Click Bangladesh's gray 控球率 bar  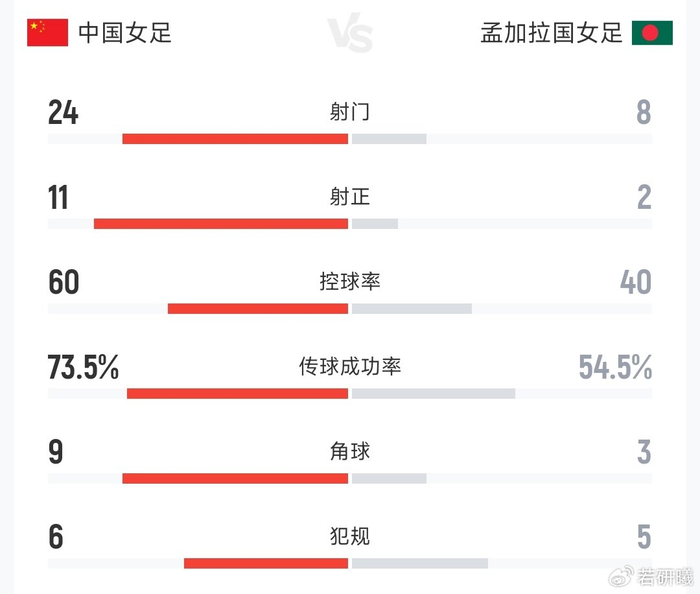point(411,308)
